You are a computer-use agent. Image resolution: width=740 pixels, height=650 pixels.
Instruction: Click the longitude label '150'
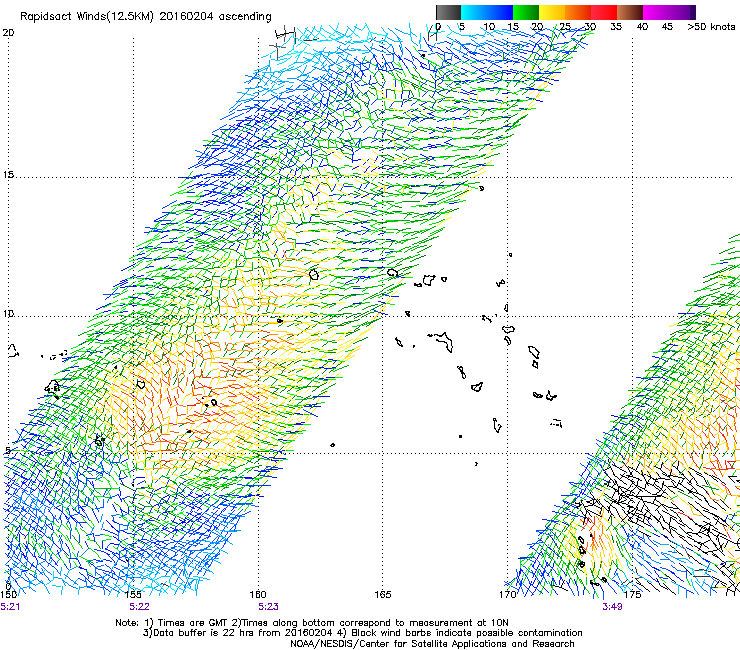click(x=8, y=595)
